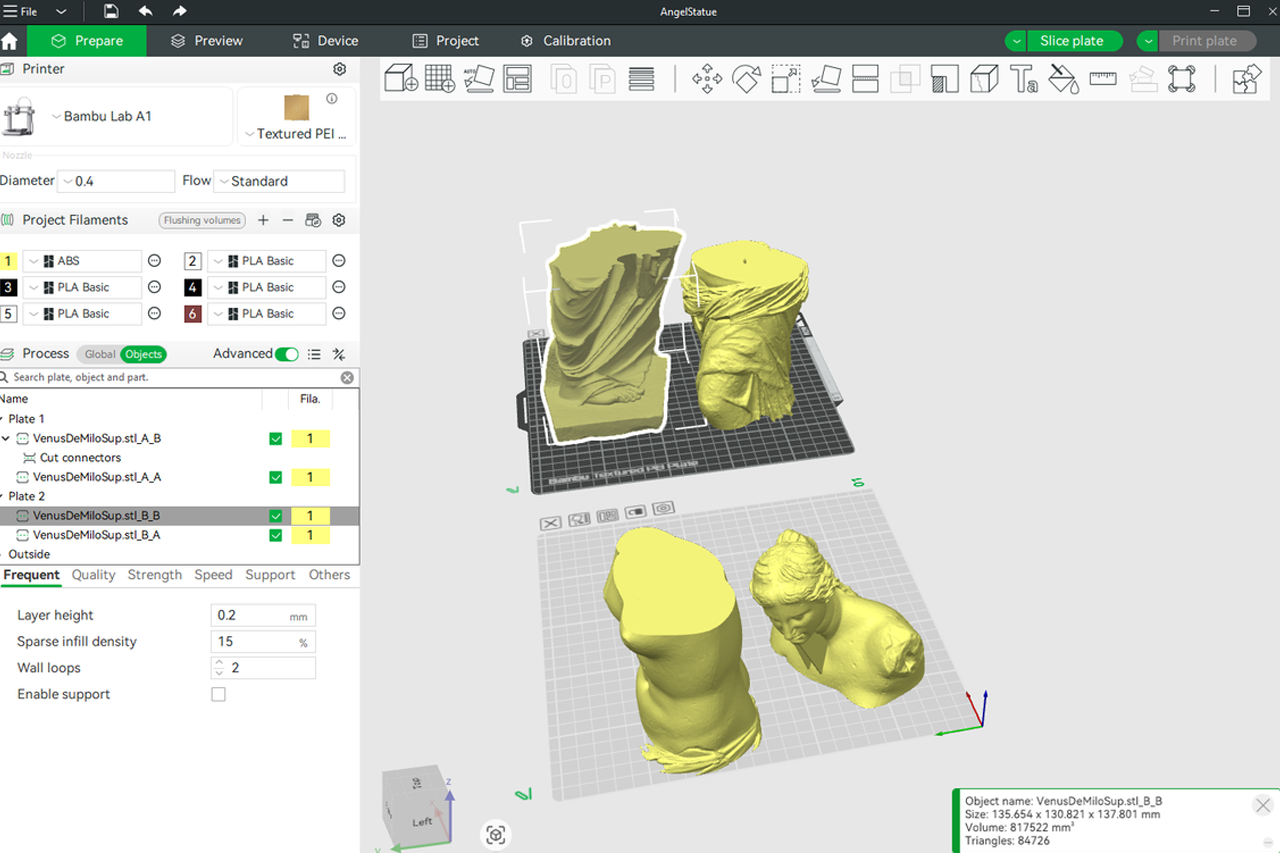
Task: Open the Support painting tool
Action: coord(945,79)
